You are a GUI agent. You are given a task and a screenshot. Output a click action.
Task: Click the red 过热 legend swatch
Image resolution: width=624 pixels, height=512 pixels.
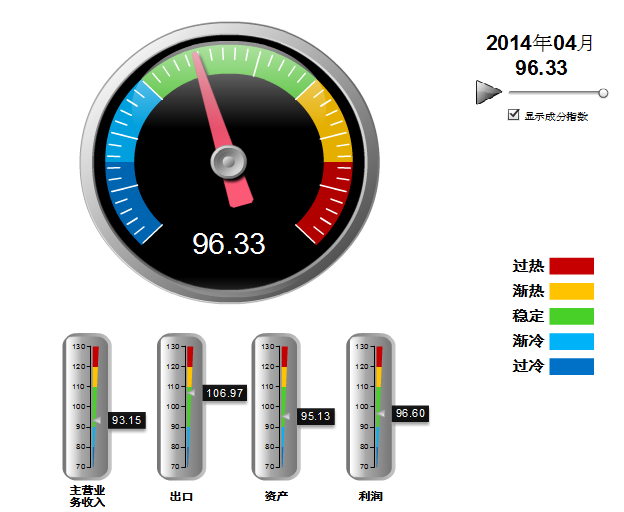[571, 266]
